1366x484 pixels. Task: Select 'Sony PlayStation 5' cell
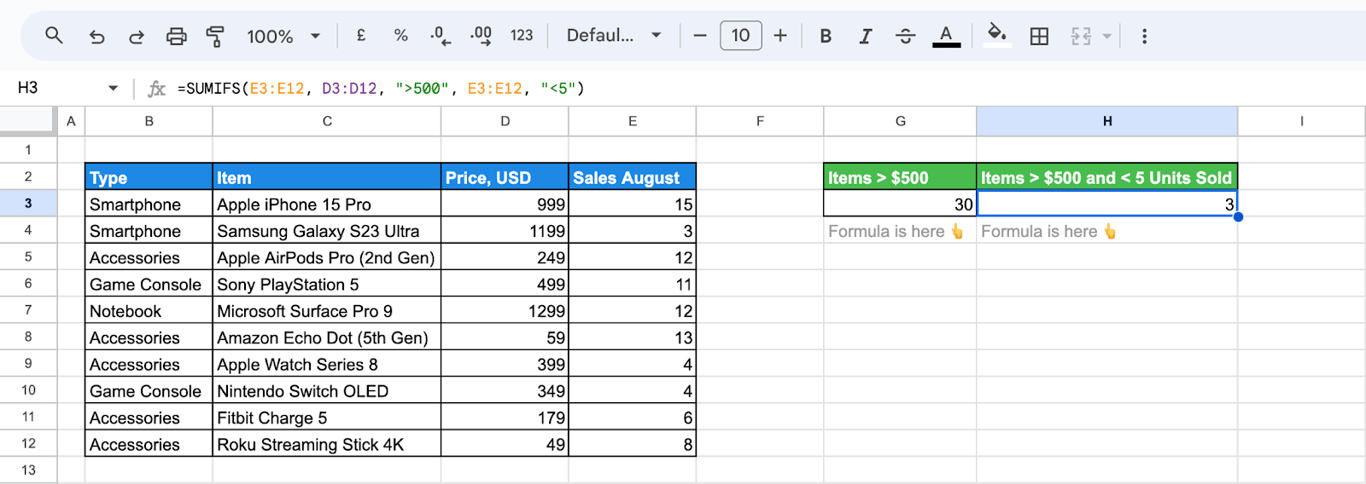point(327,284)
